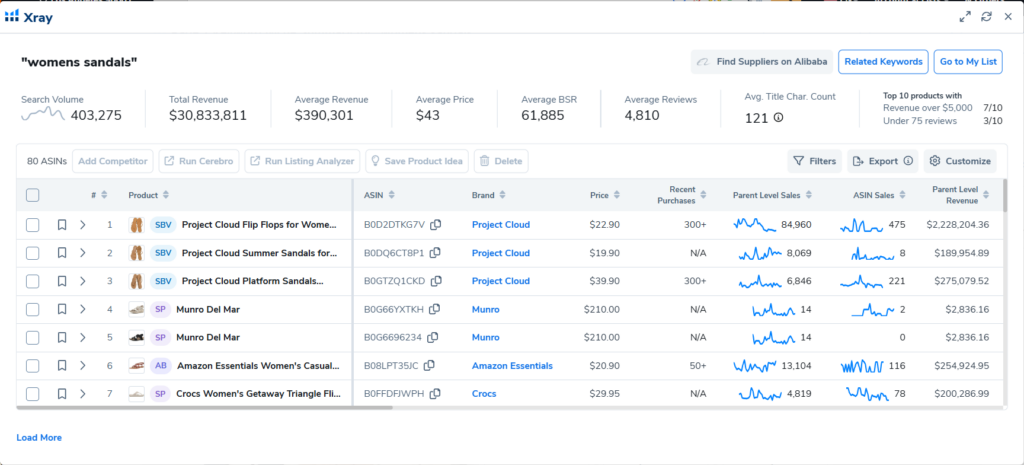Copy ASIN B08LPT35JC with the copy icon
The height and width of the screenshot is (465, 1024).
click(x=429, y=366)
